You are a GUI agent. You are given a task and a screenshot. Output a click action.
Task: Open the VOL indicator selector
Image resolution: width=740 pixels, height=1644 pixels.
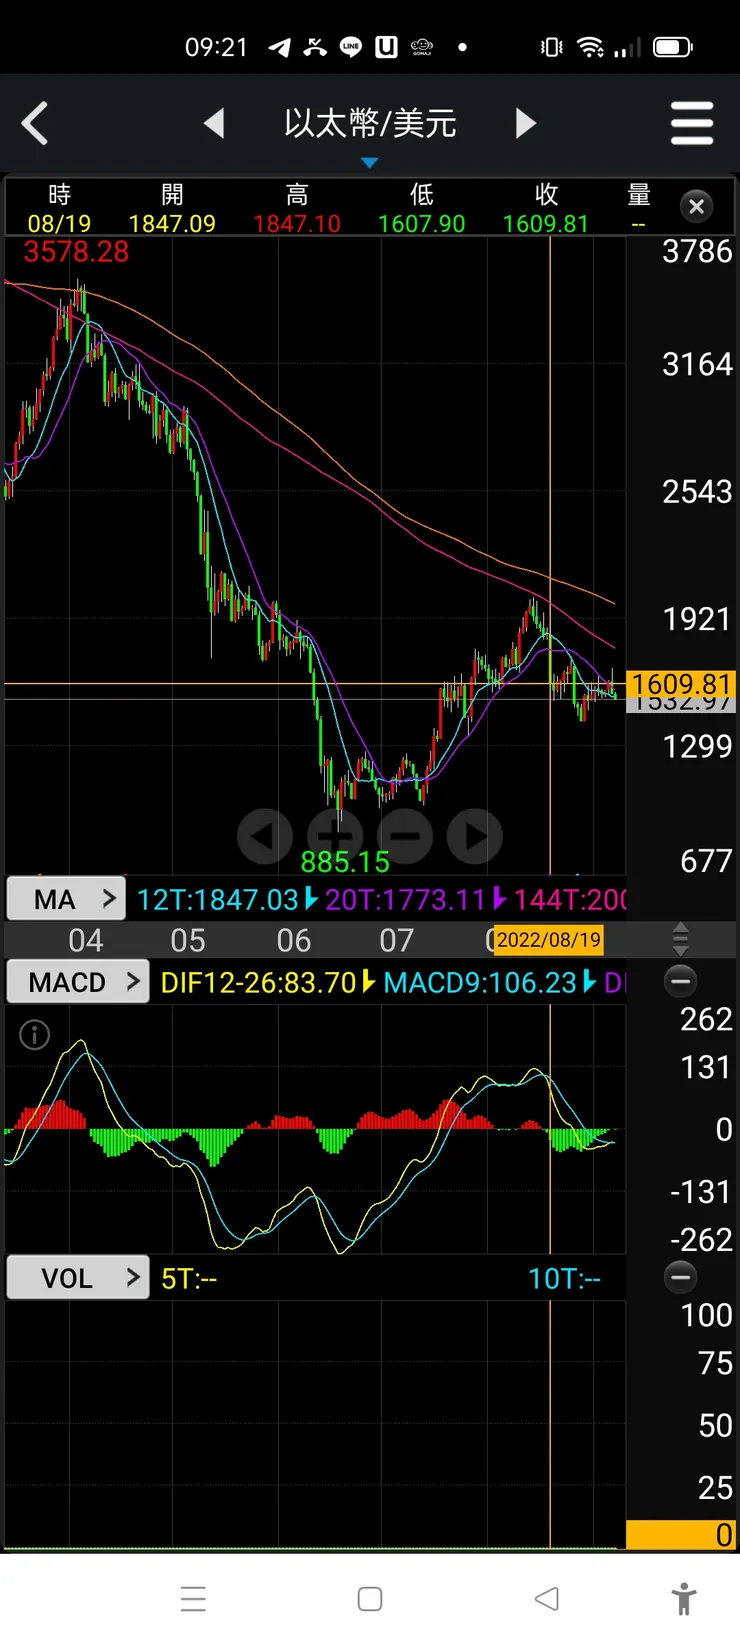[x=78, y=1278]
